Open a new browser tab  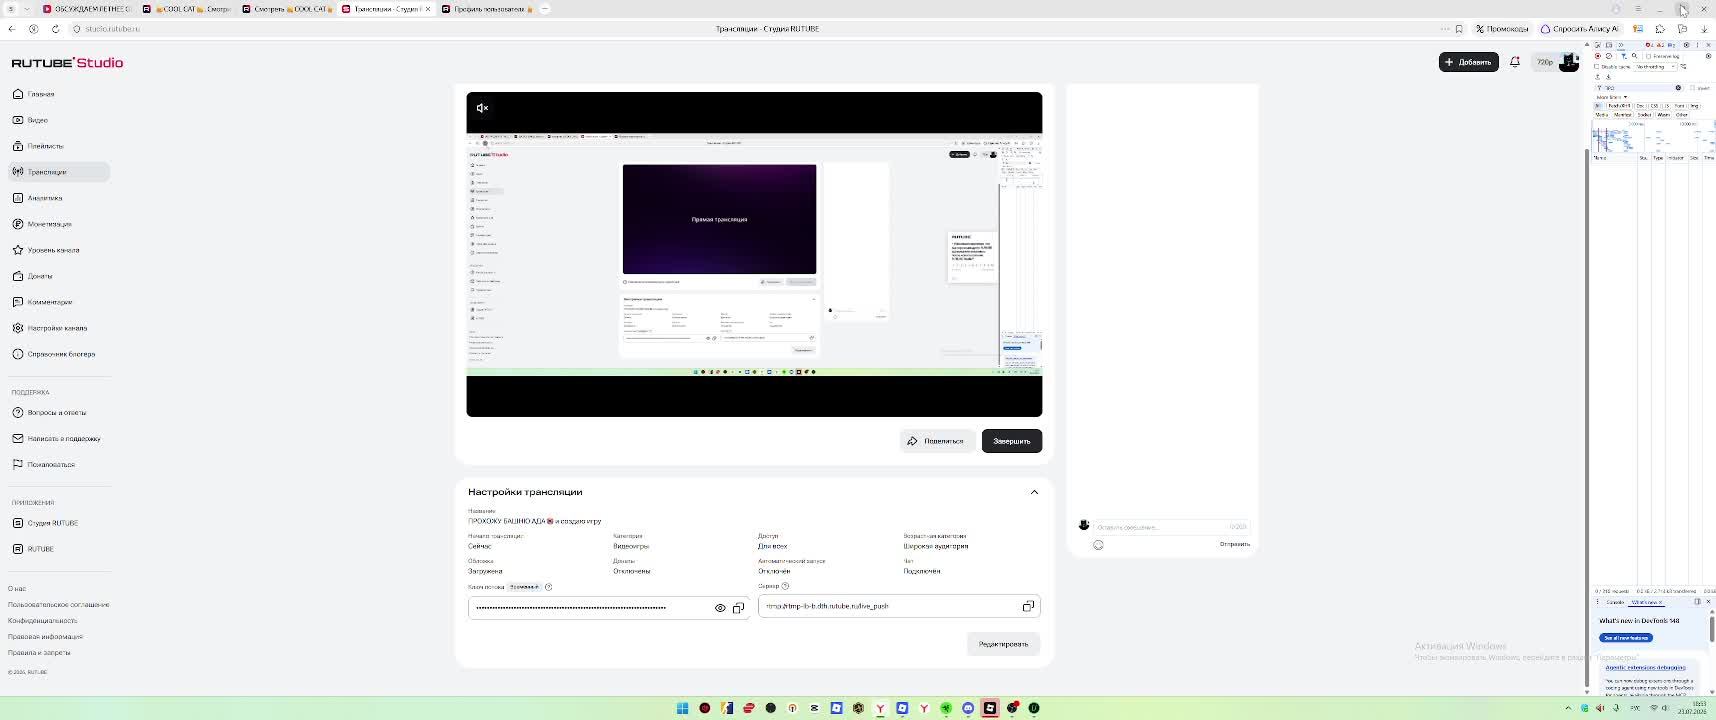(x=545, y=9)
